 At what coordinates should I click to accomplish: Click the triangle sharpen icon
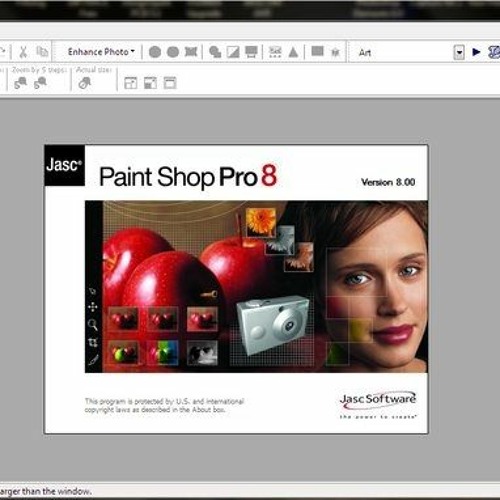293,52
